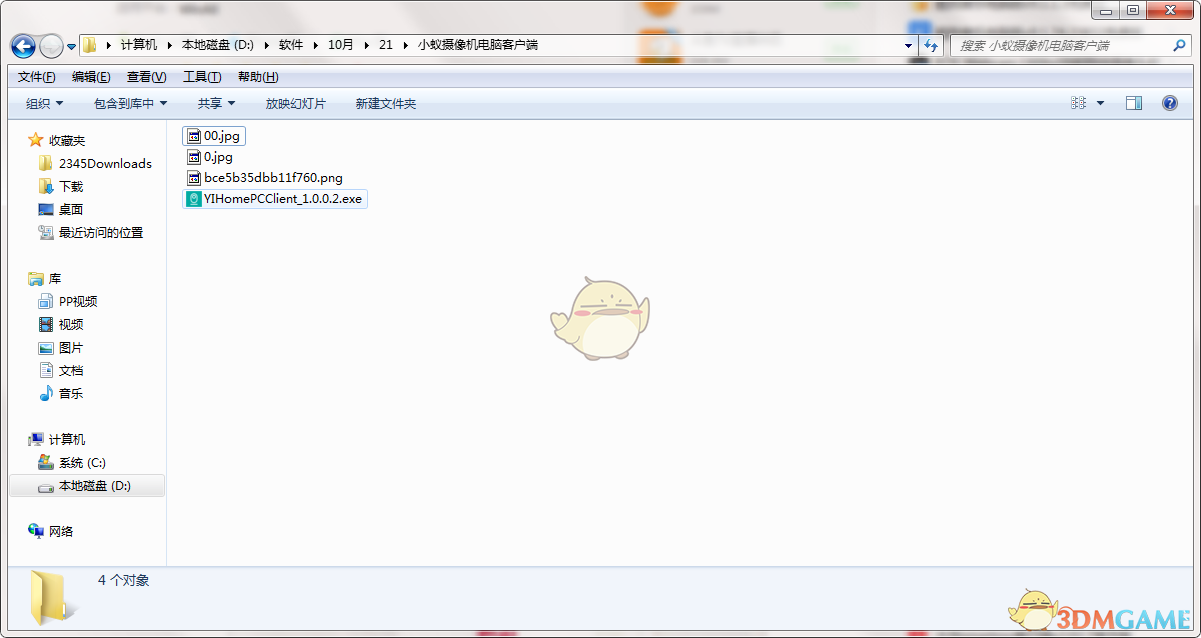
Task: Open the 文件(F) menu
Action: [37, 77]
